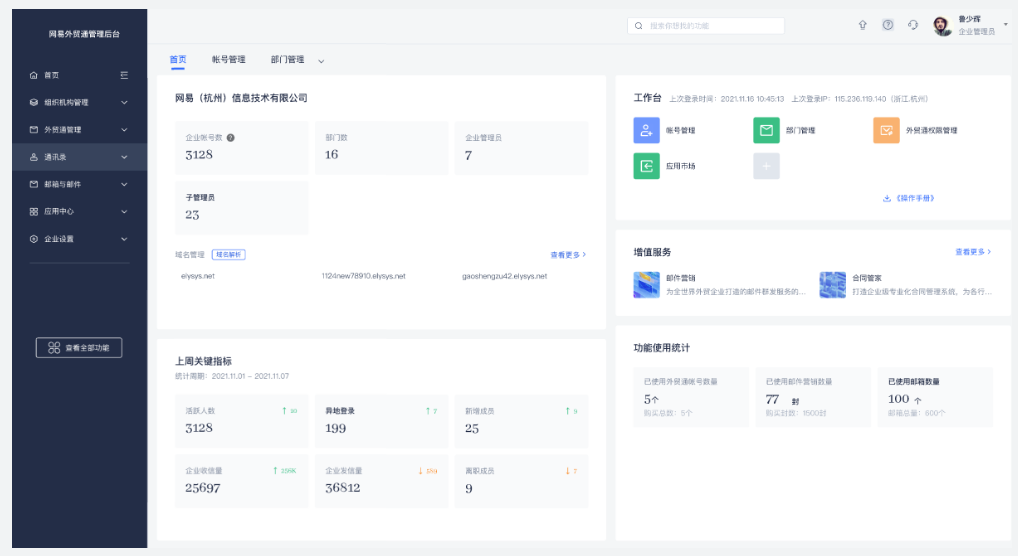The image size is (1018, 556).
Task: Click the 邮箱与邮件 mail icon in sidebar
Action: pyautogui.click(x=34, y=184)
